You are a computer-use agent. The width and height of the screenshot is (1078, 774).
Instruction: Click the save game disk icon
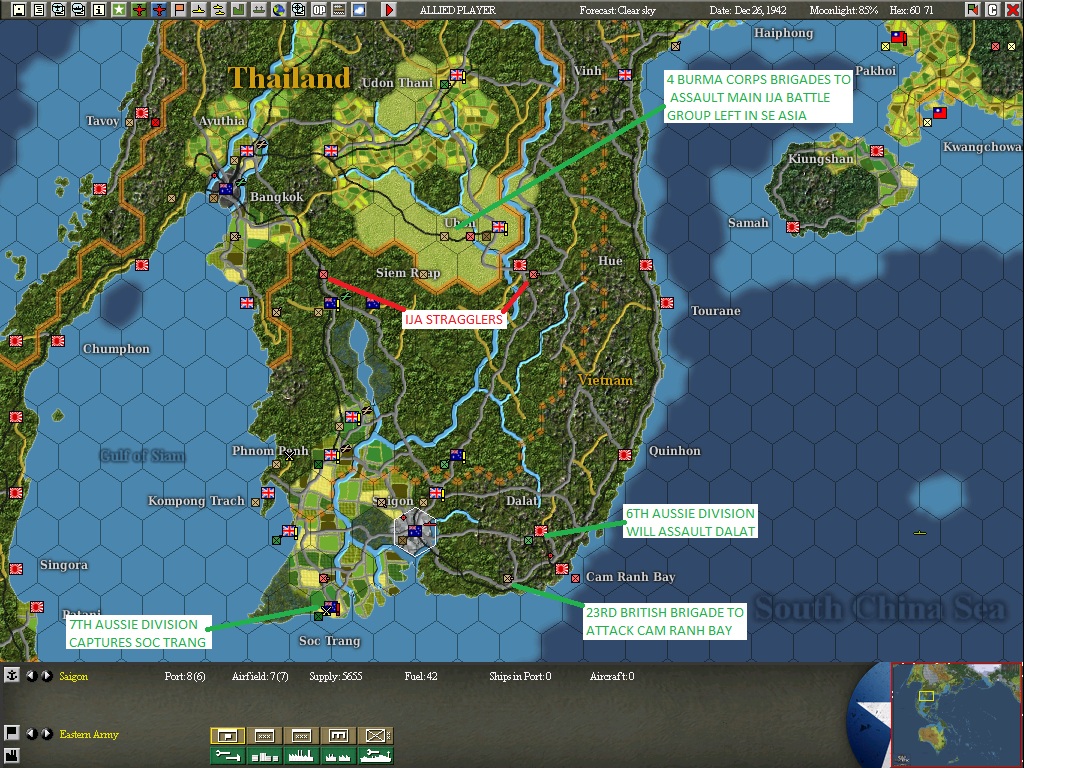tap(19, 10)
